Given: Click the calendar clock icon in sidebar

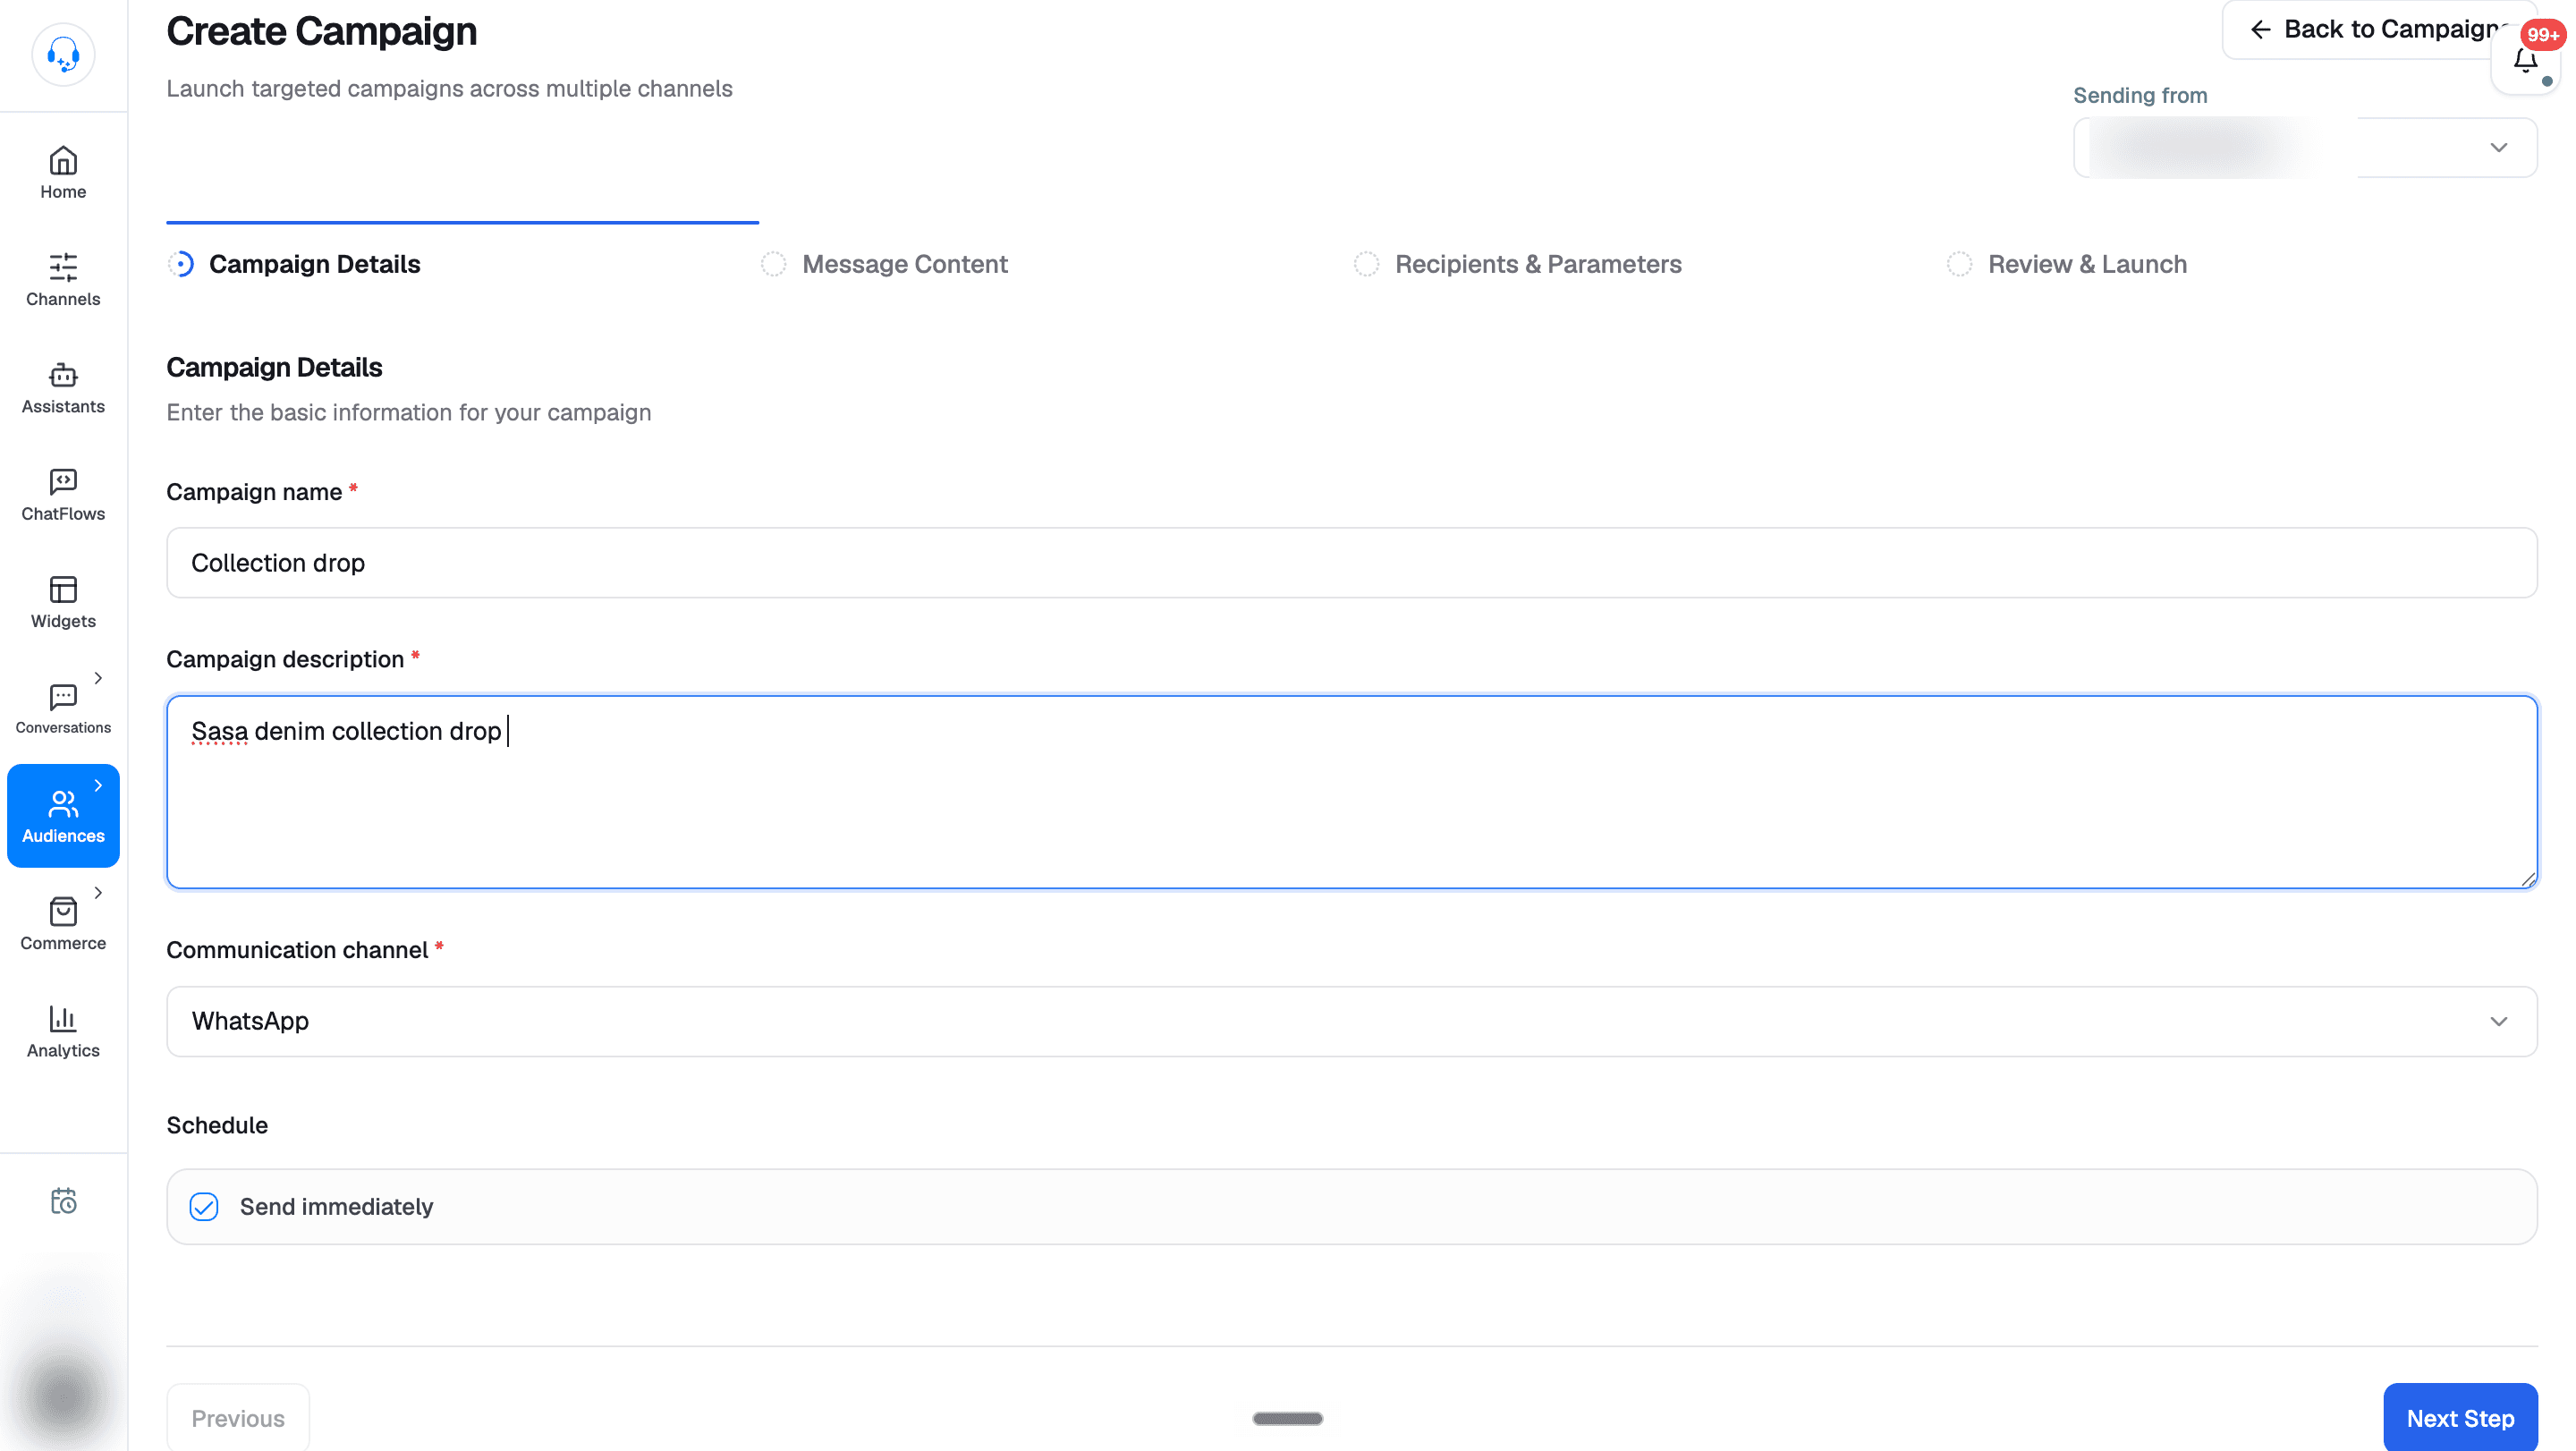Looking at the screenshot, I should (x=63, y=1200).
